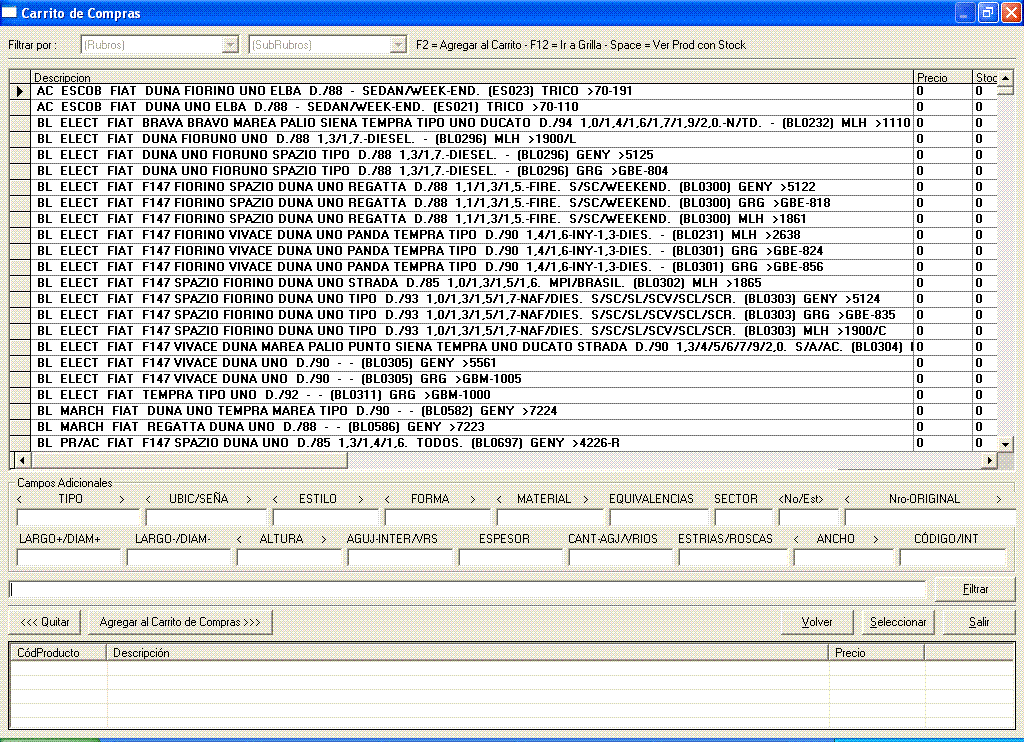Click the Precio column header of the product grid
This screenshot has height=742, width=1024.
pyautogui.click(x=942, y=77)
